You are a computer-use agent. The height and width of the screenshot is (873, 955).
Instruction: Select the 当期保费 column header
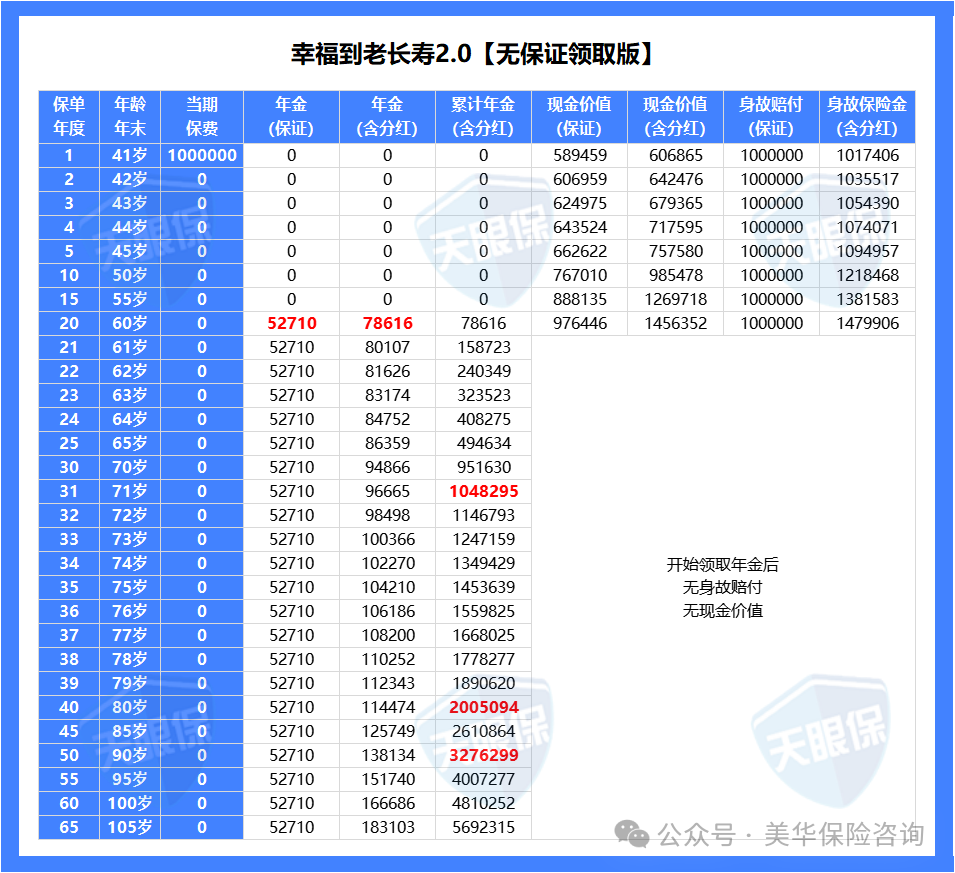click(x=202, y=116)
